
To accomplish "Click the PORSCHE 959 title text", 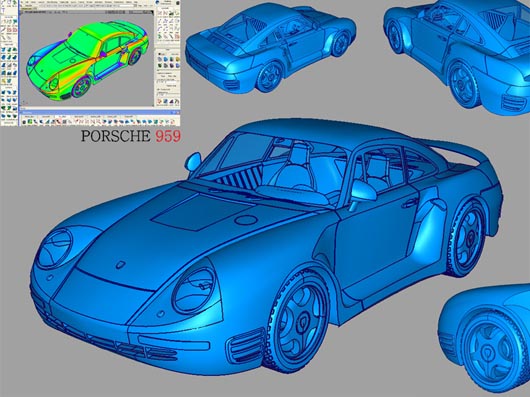I will pos(130,136).
